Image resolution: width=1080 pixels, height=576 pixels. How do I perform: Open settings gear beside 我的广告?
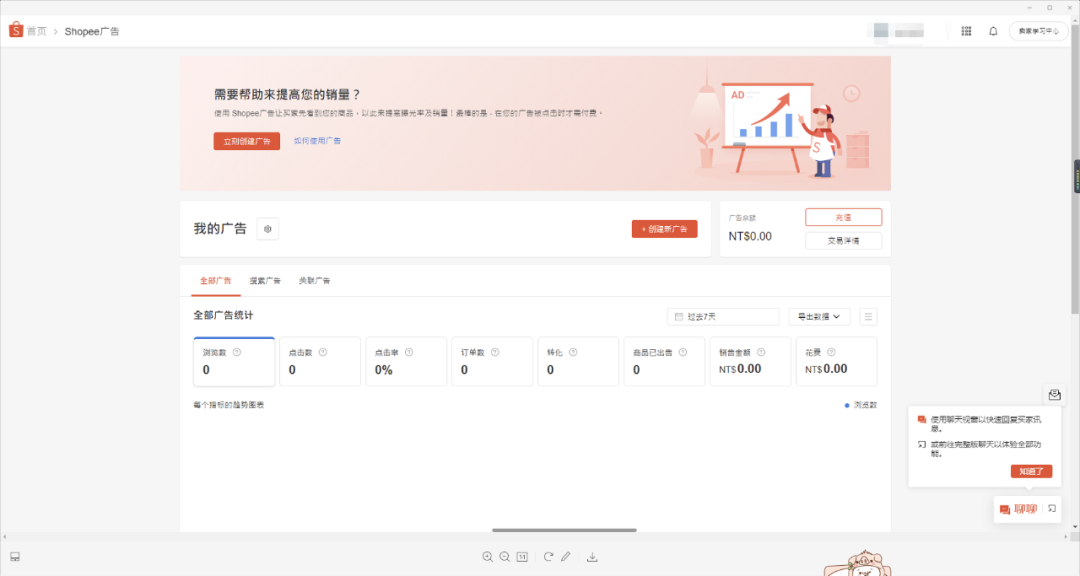[x=268, y=229]
